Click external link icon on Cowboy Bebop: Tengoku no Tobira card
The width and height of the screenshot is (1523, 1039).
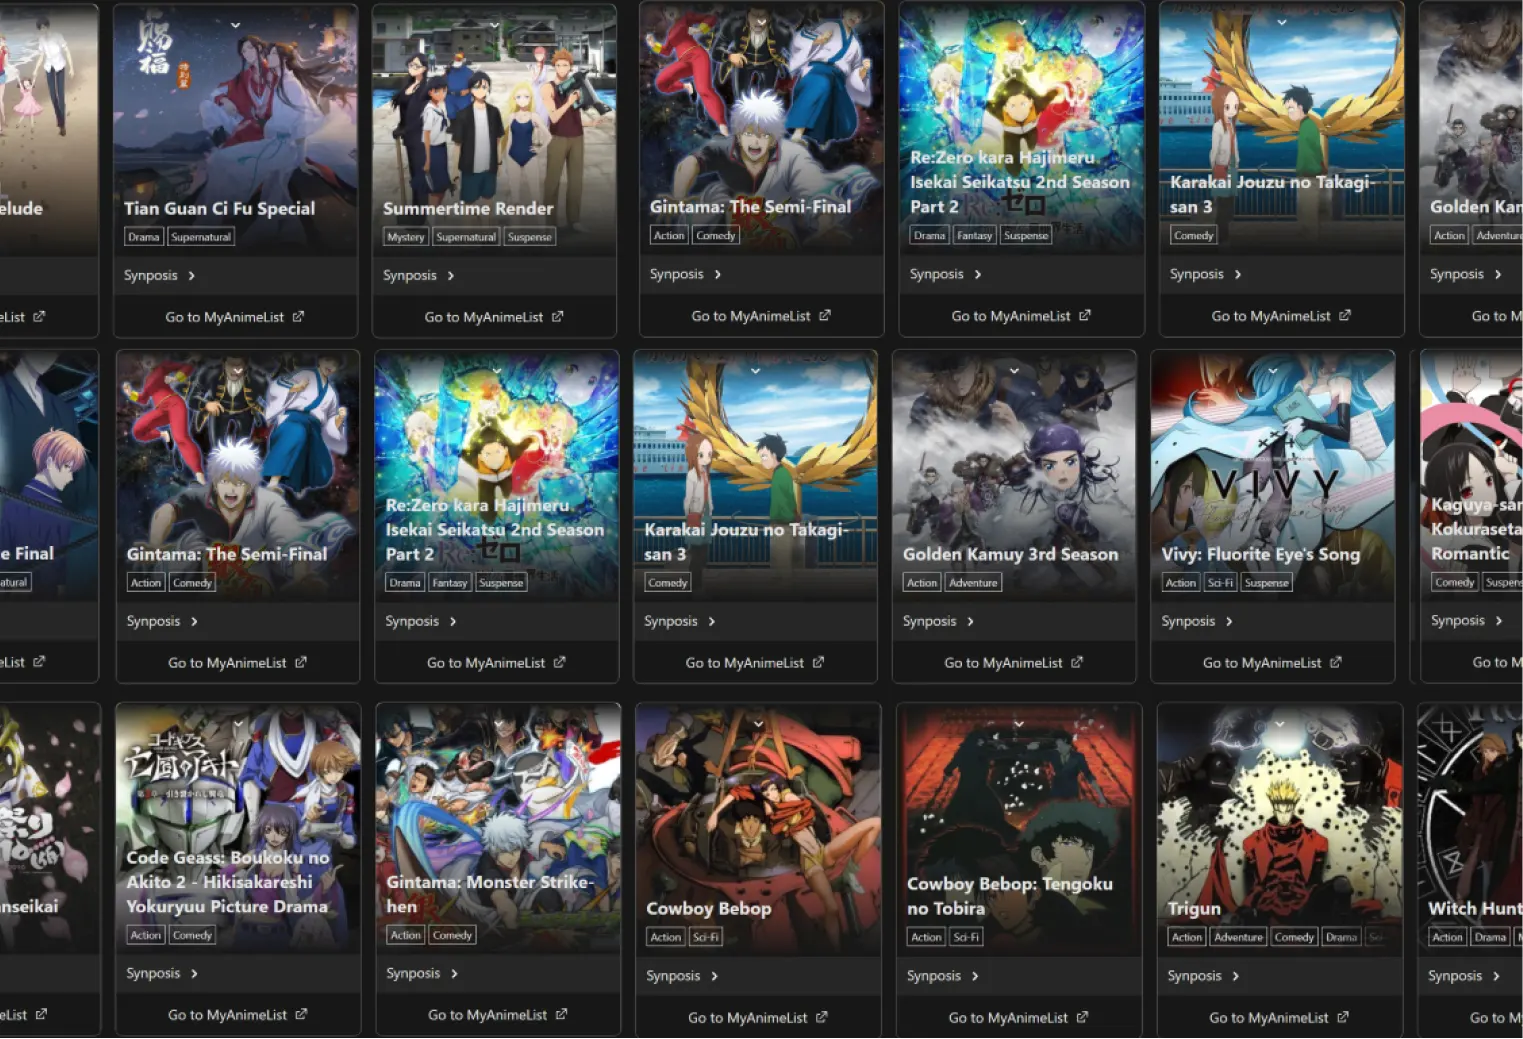pos(1082,1017)
